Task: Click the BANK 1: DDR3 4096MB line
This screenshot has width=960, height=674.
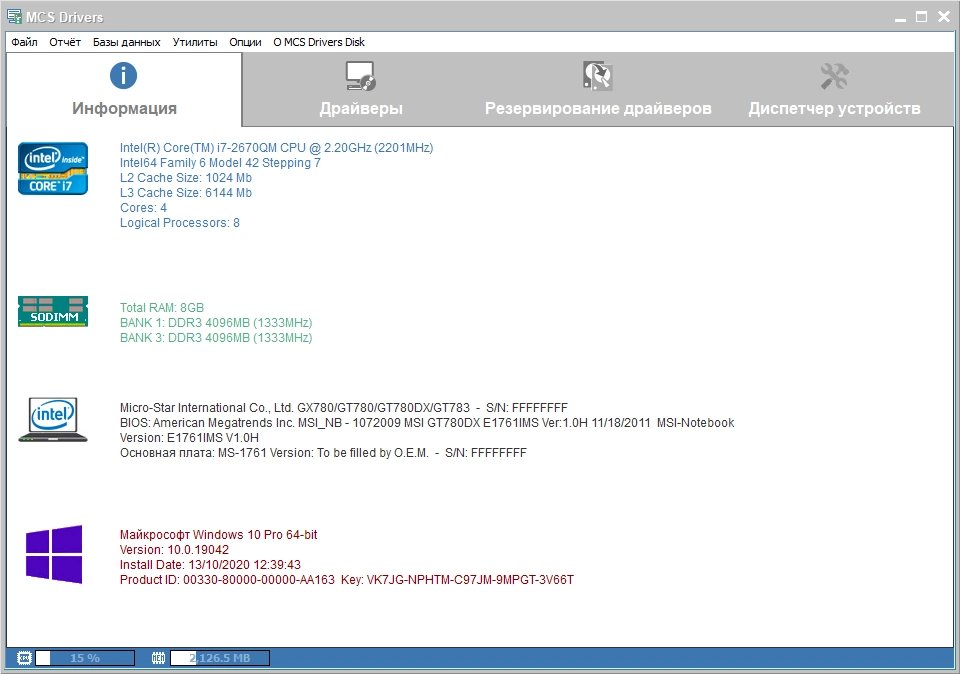Action: (216, 323)
